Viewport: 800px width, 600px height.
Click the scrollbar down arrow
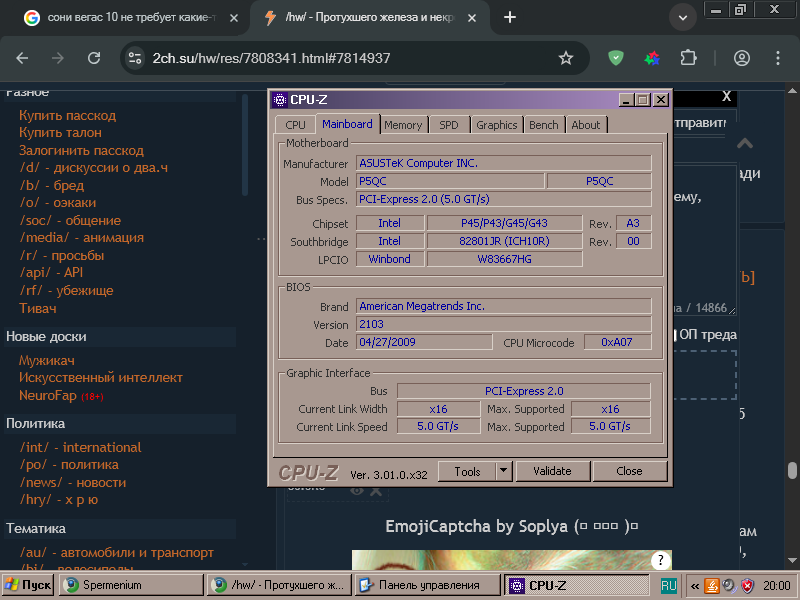click(x=792, y=561)
